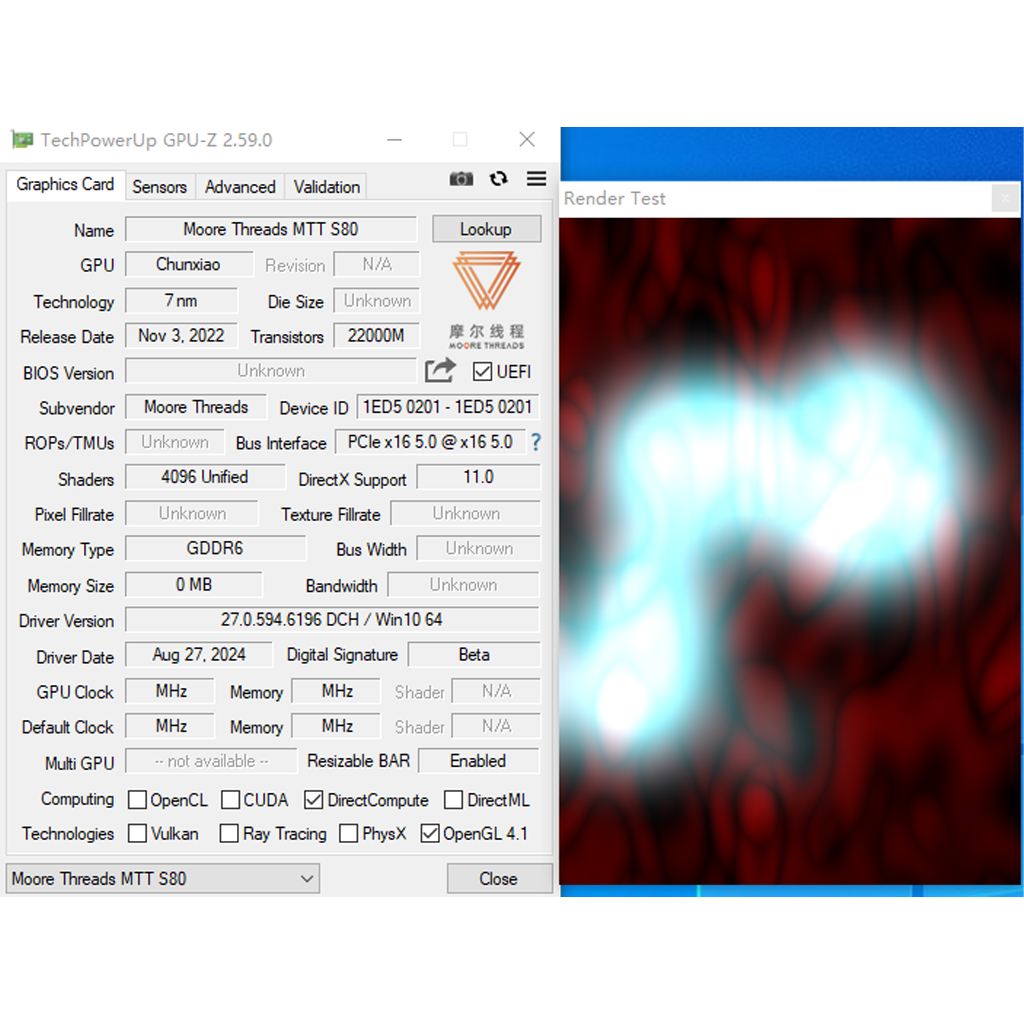Toggle the UEFI checkbox
1024x1024 pixels.
(483, 372)
